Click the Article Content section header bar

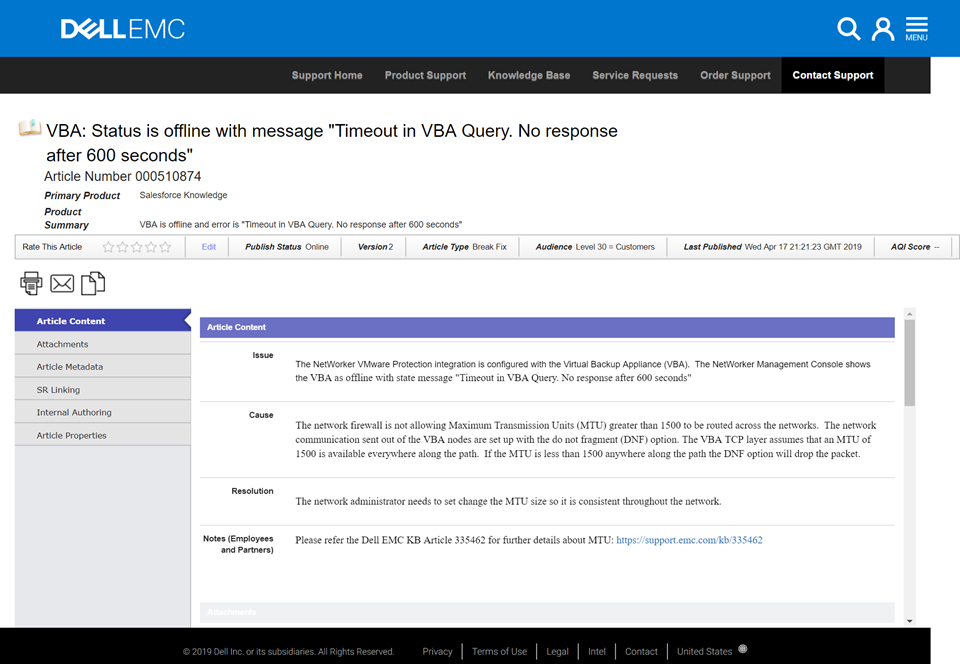point(547,327)
